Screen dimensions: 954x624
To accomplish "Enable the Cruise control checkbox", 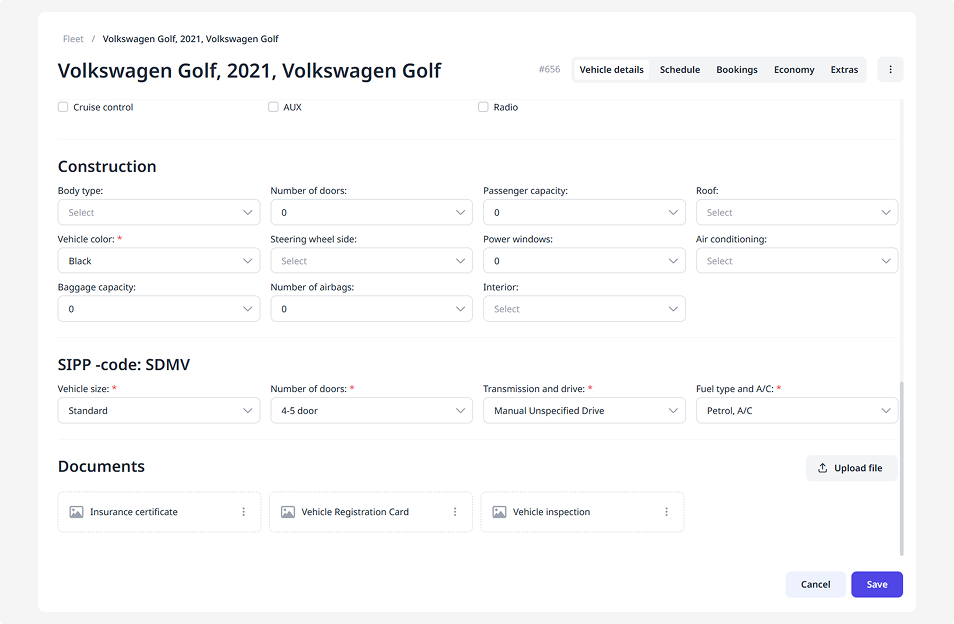I will [x=63, y=107].
